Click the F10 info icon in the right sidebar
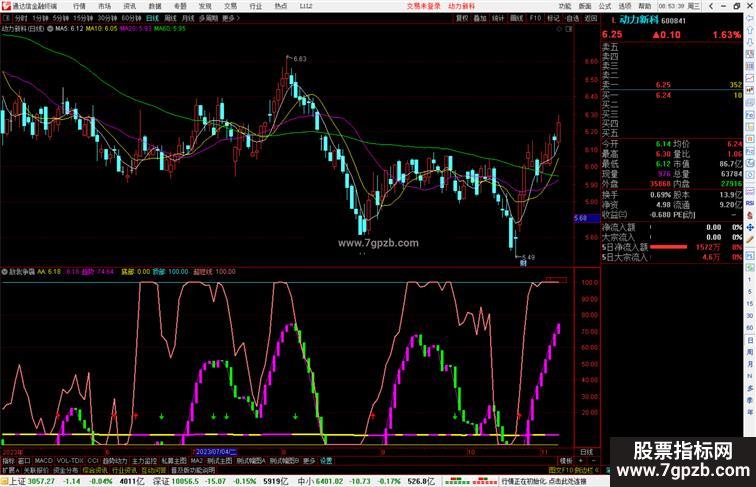The height and width of the screenshot is (487, 756). click(750, 115)
